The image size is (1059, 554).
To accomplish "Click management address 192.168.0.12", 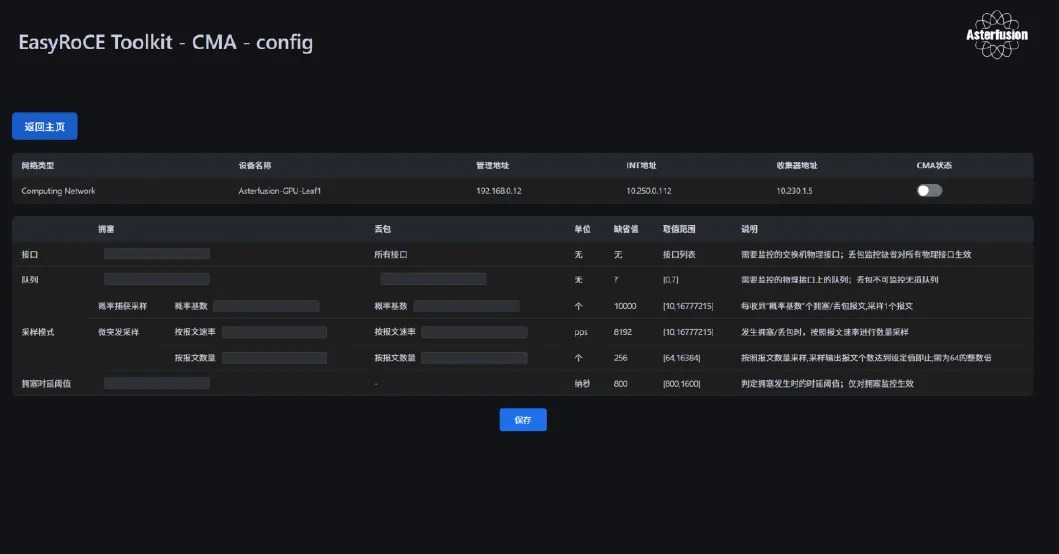I will coord(498,191).
